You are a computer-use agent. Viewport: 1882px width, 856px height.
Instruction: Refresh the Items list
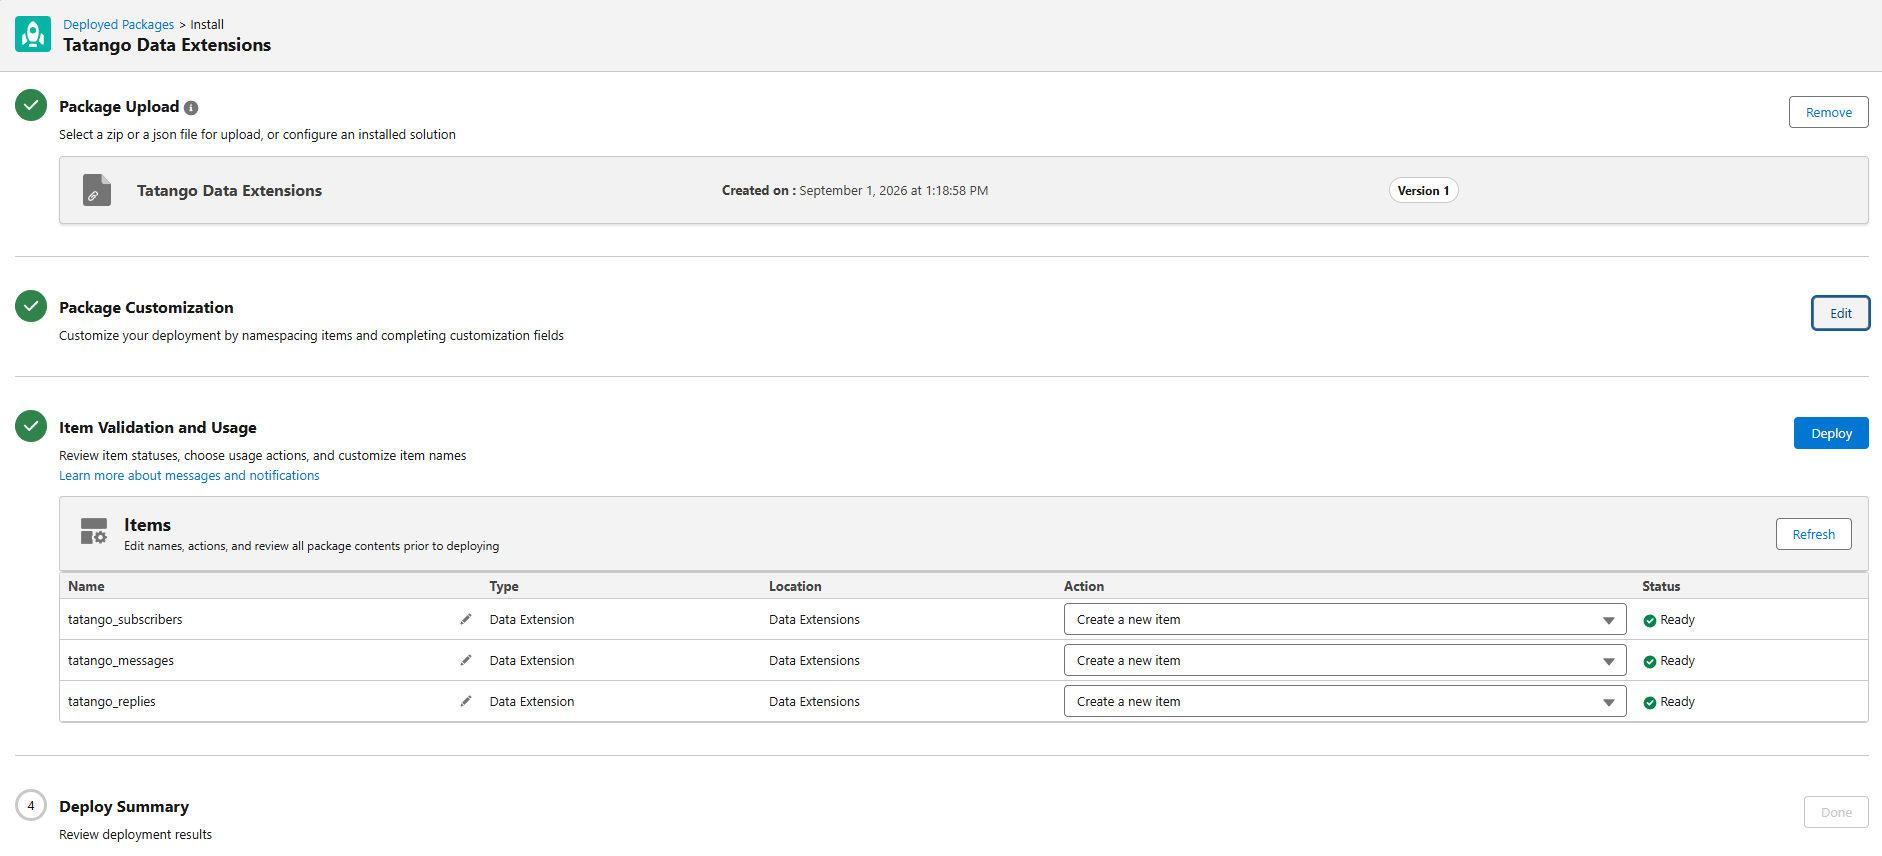1813,534
